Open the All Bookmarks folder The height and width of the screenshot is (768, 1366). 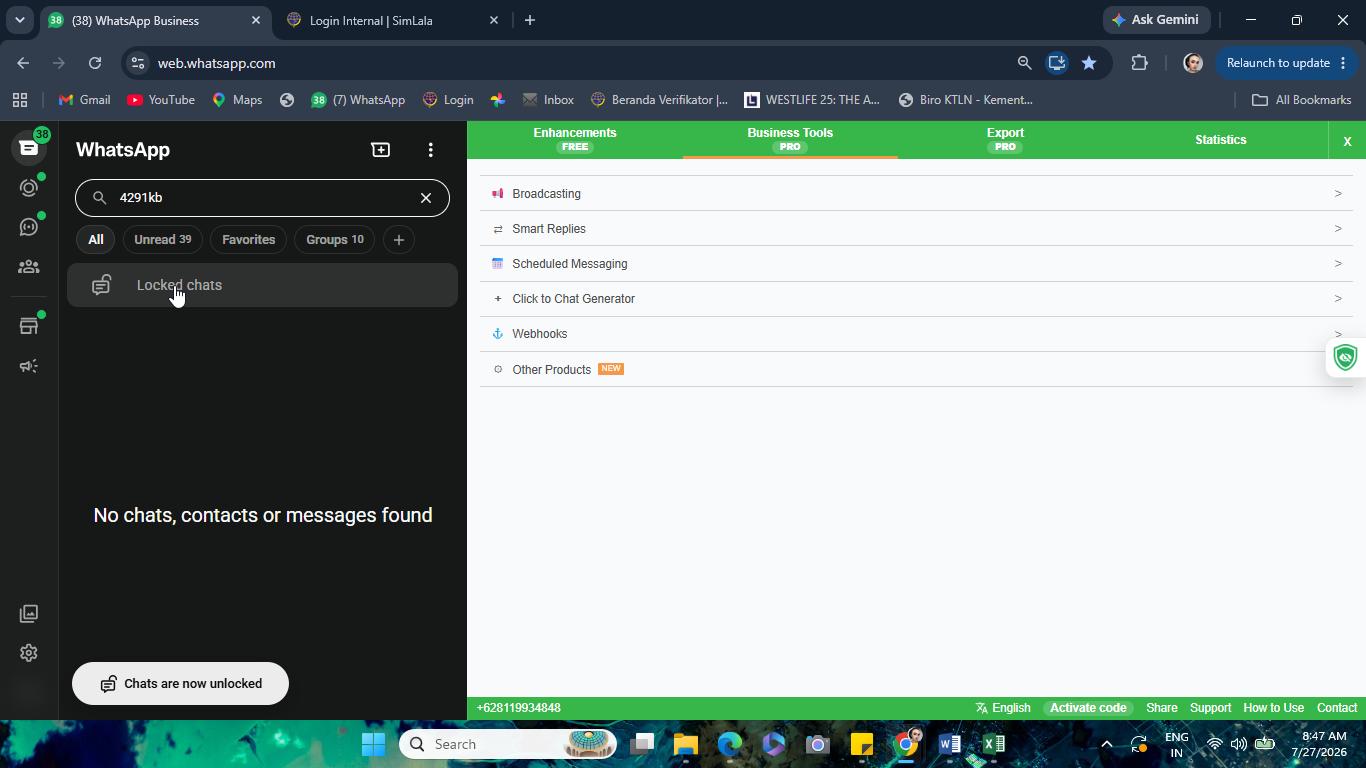1302,100
